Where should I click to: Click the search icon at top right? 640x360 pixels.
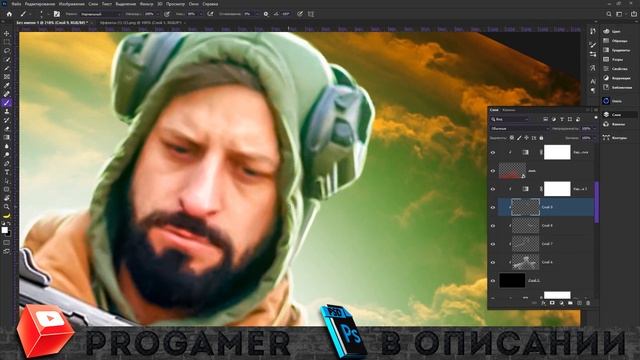[x=609, y=14]
